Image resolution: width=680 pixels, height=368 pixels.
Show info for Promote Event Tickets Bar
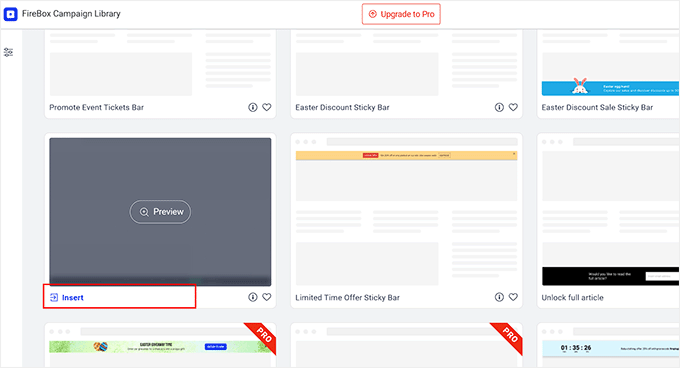(253, 107)
